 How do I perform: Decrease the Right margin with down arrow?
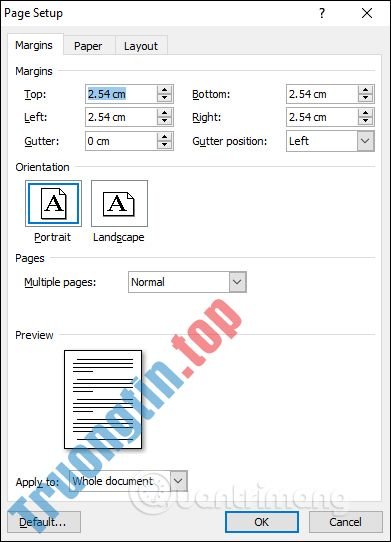365,121
